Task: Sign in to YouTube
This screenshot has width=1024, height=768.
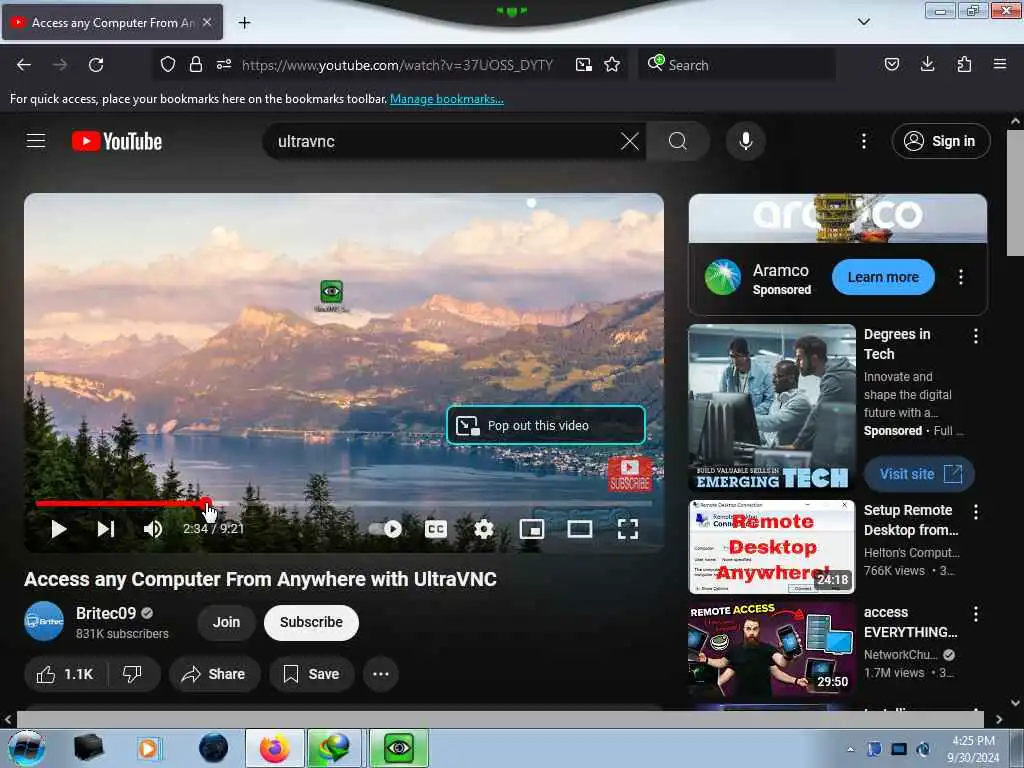Action: point(941,141)
